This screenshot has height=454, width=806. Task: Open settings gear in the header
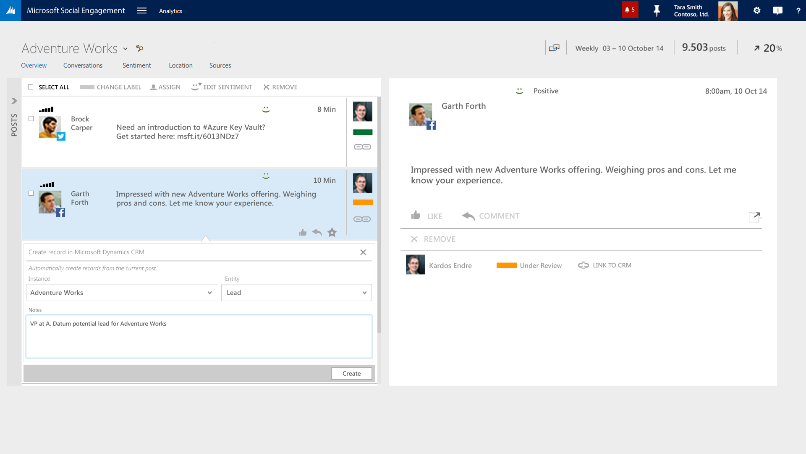pyautogui.click(x=756, y=10)
